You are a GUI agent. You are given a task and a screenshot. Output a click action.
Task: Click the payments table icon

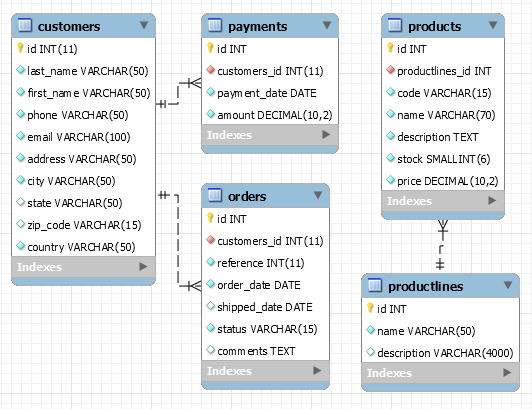215,25
